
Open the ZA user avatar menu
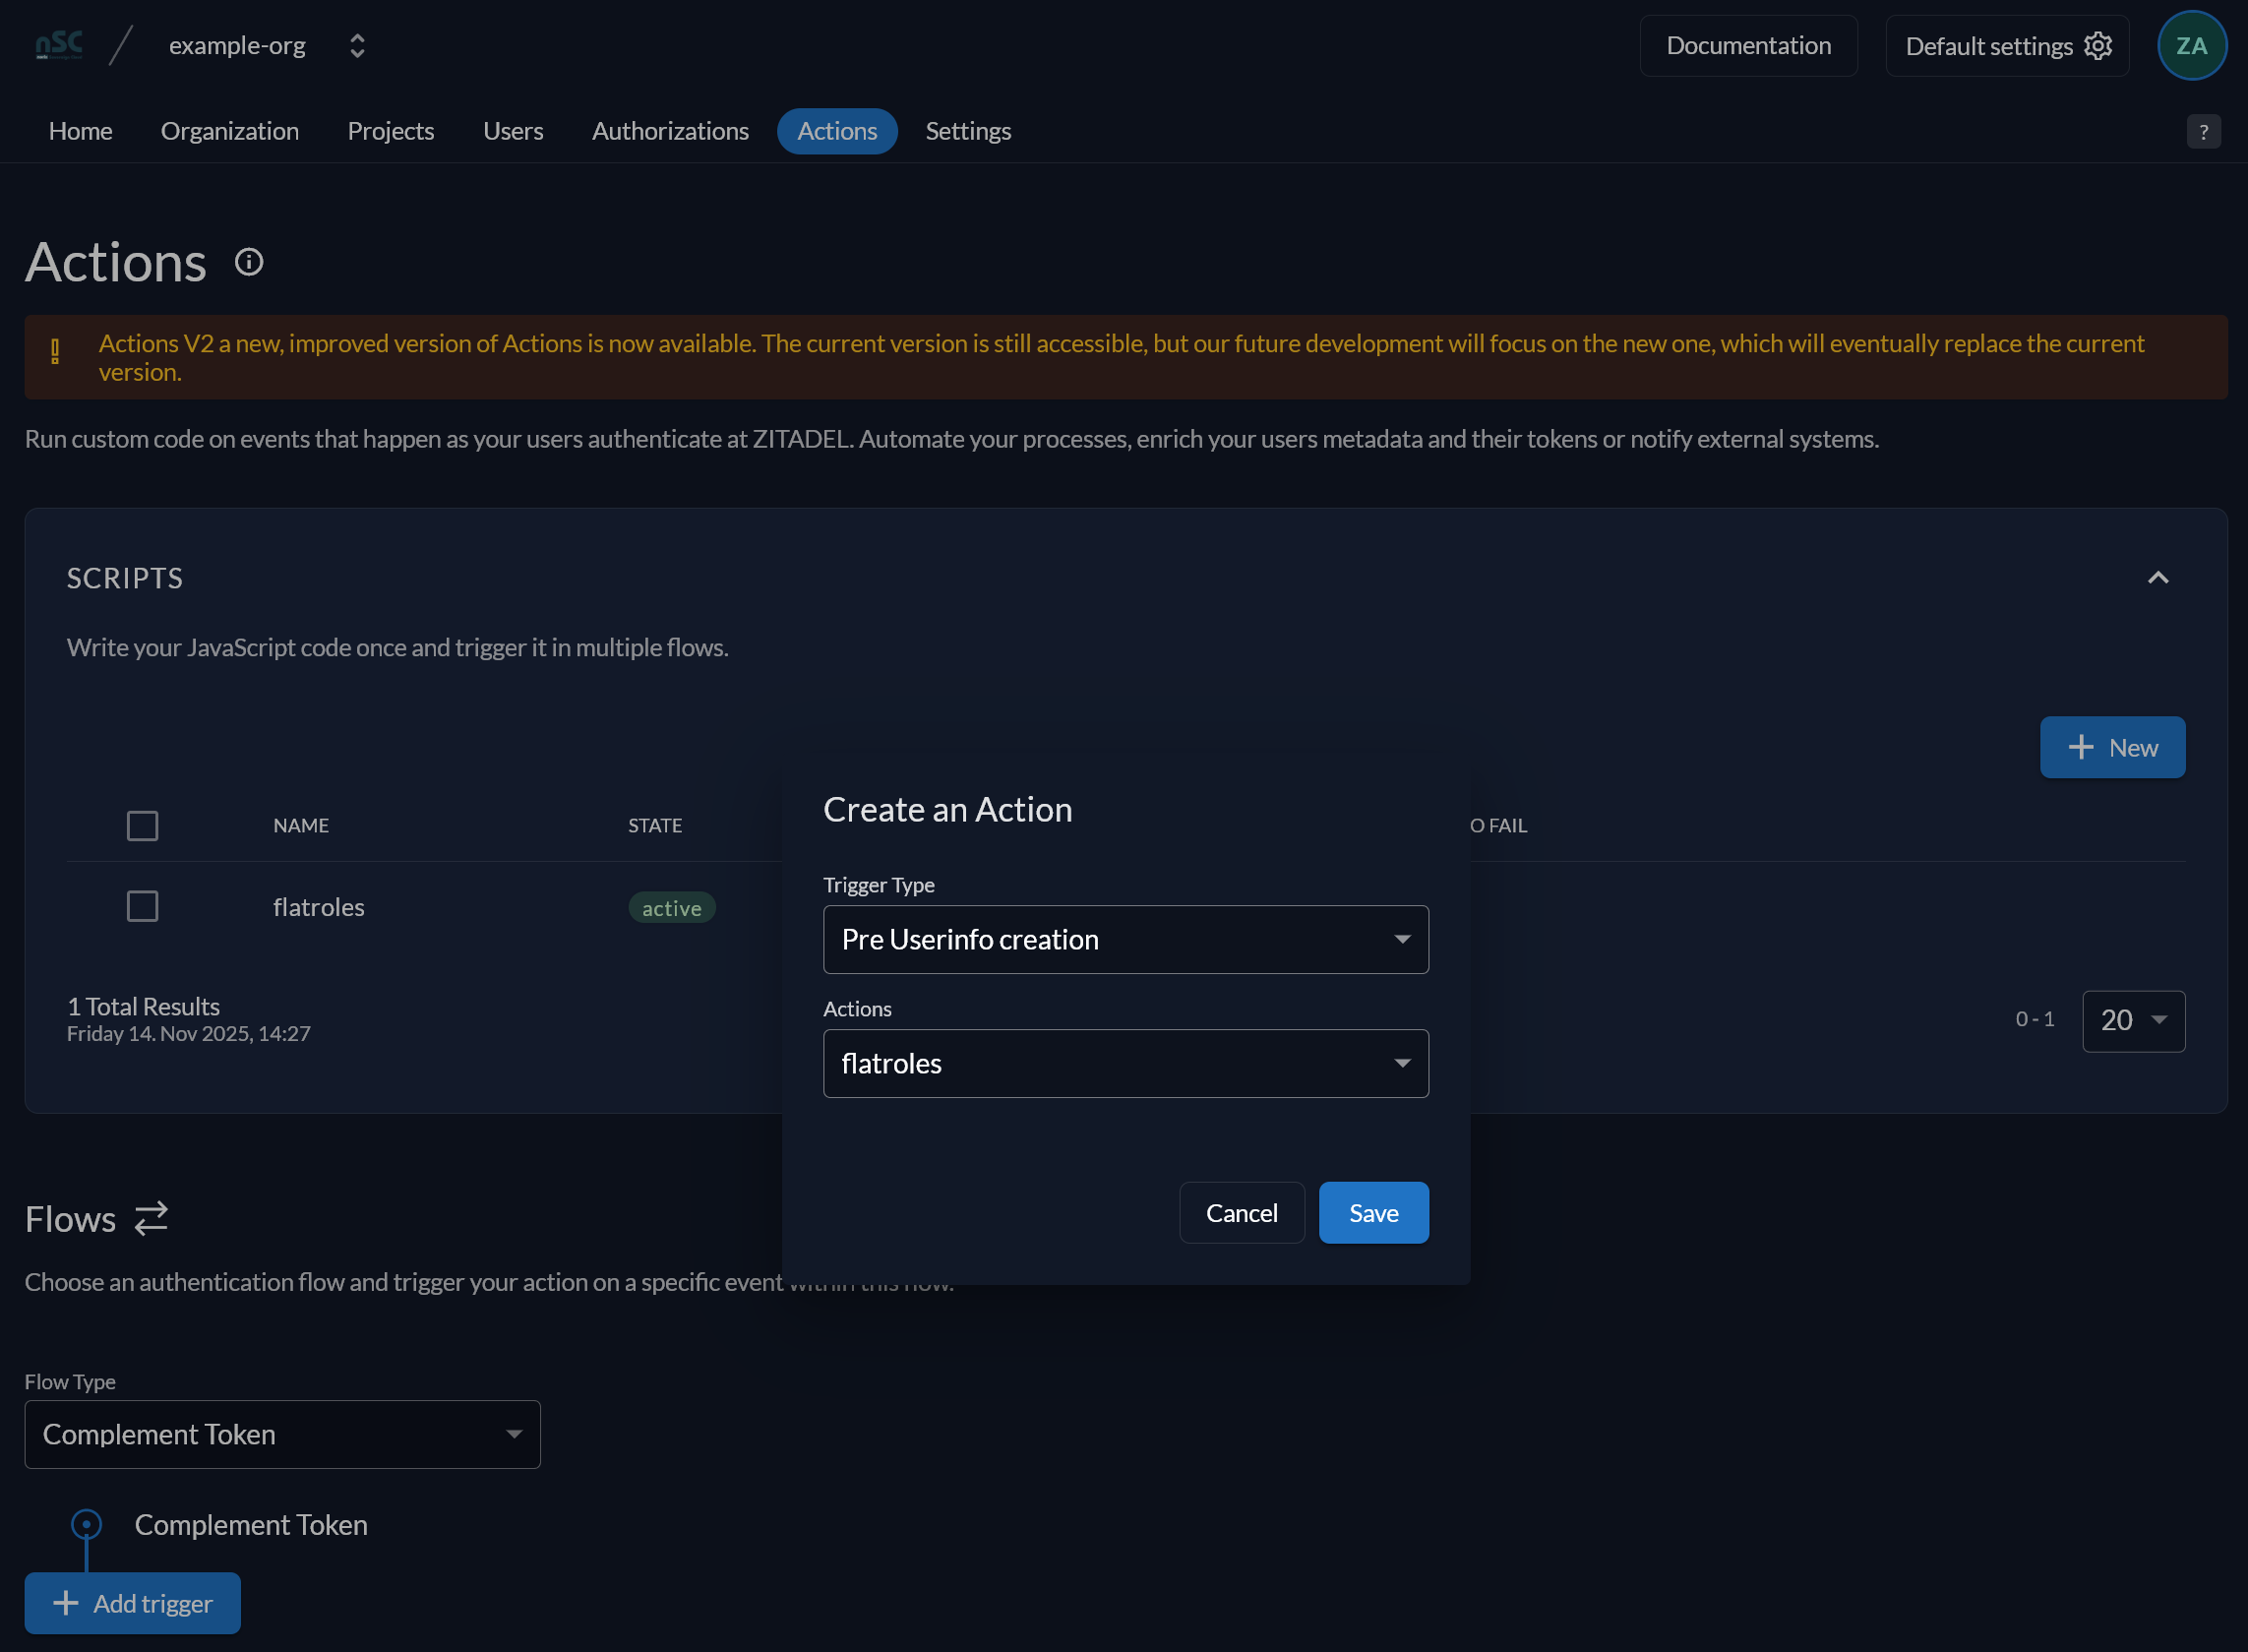[x=2191, y=46]
